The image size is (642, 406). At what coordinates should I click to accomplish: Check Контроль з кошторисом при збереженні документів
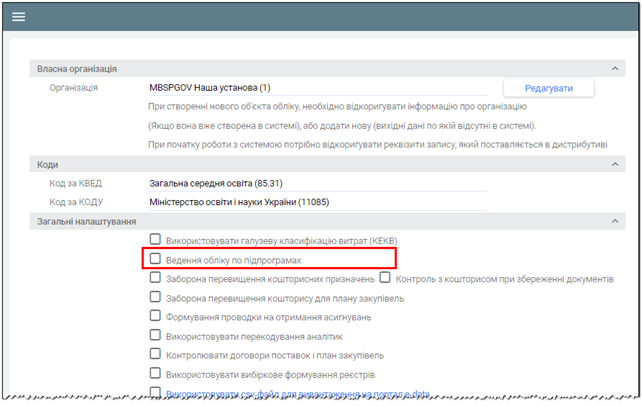click(385, 278)
